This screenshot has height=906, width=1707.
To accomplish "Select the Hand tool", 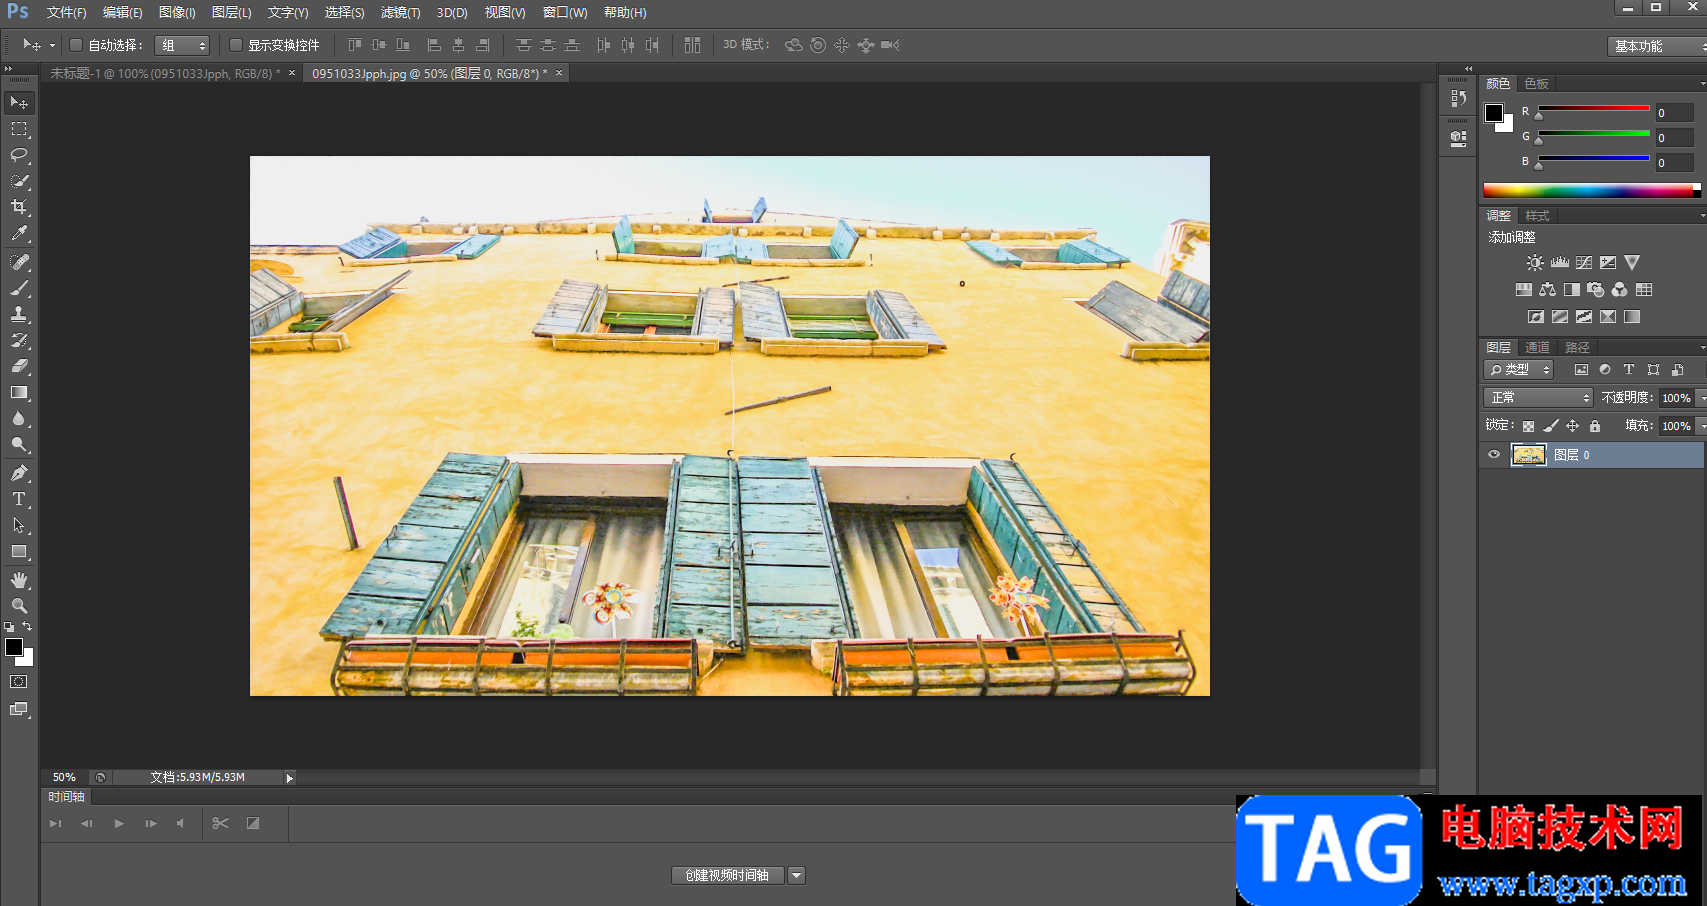I will click(19, 580).
